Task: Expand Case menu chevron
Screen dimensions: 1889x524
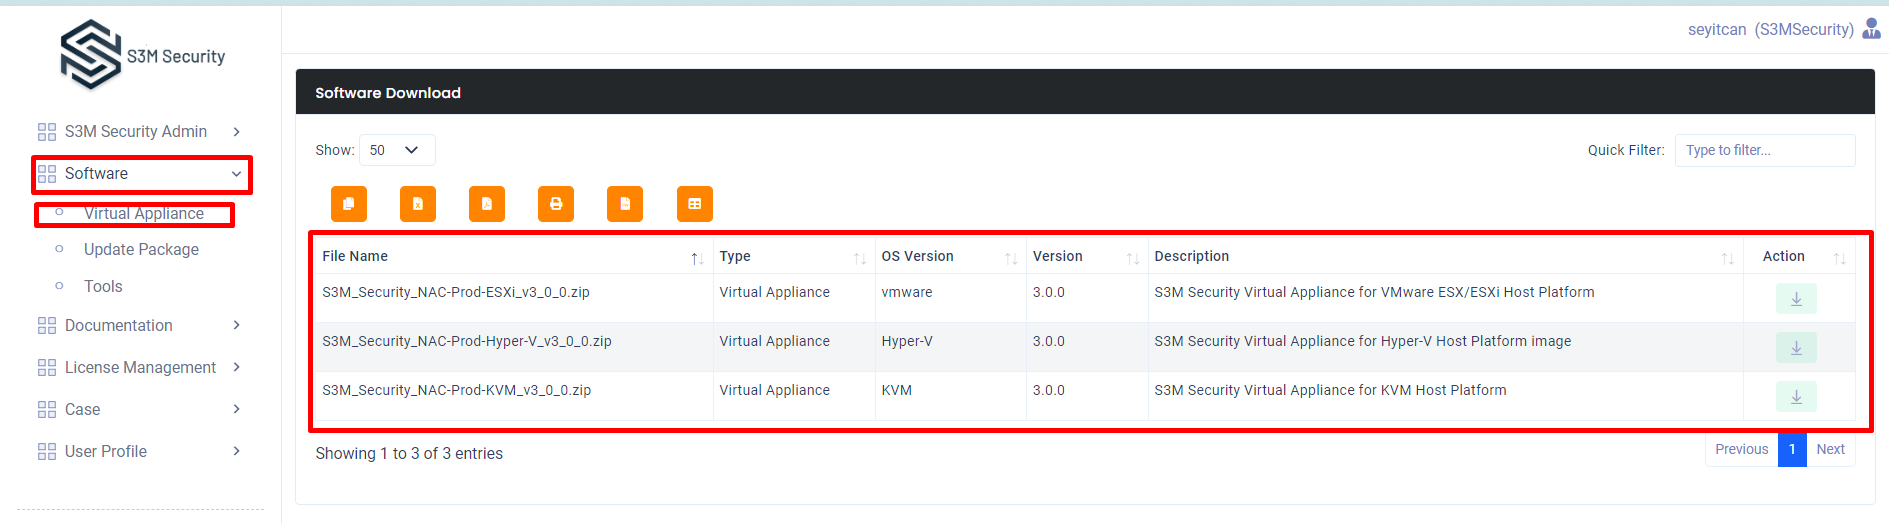Action: (237, 409)
